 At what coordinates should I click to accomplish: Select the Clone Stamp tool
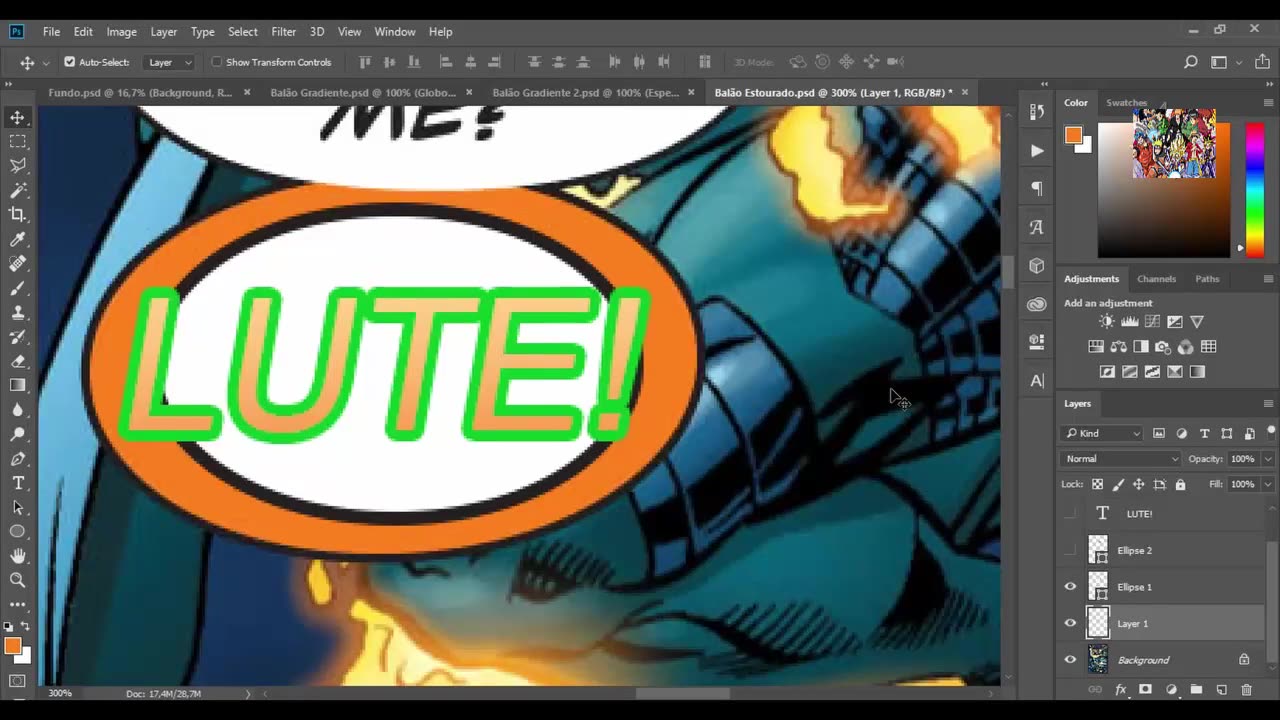[18, 313]
